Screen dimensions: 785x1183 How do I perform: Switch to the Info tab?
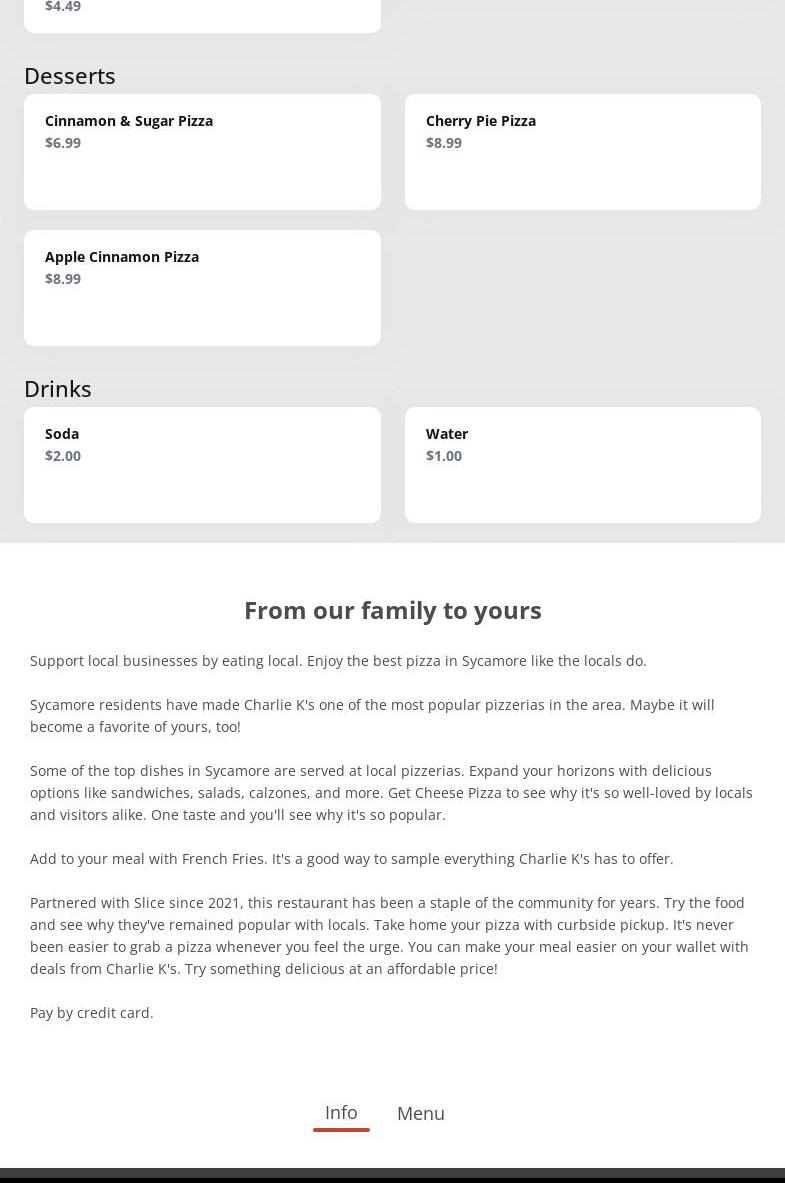tap(341, 1112)
